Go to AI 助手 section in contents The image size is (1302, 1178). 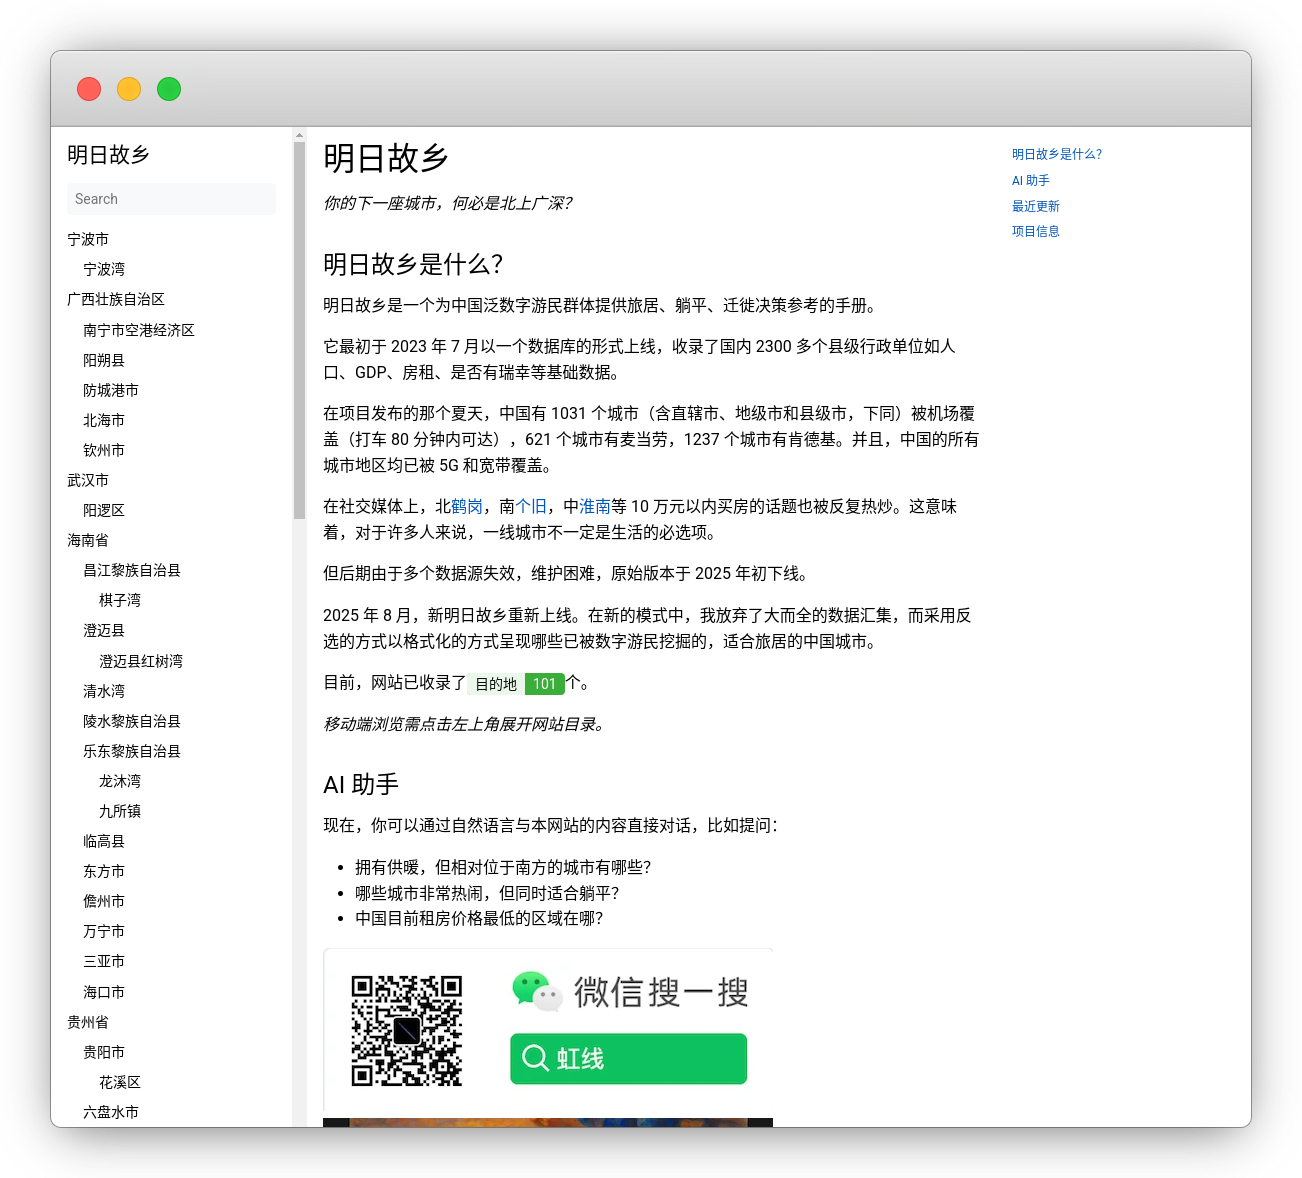click(1030, 180)
